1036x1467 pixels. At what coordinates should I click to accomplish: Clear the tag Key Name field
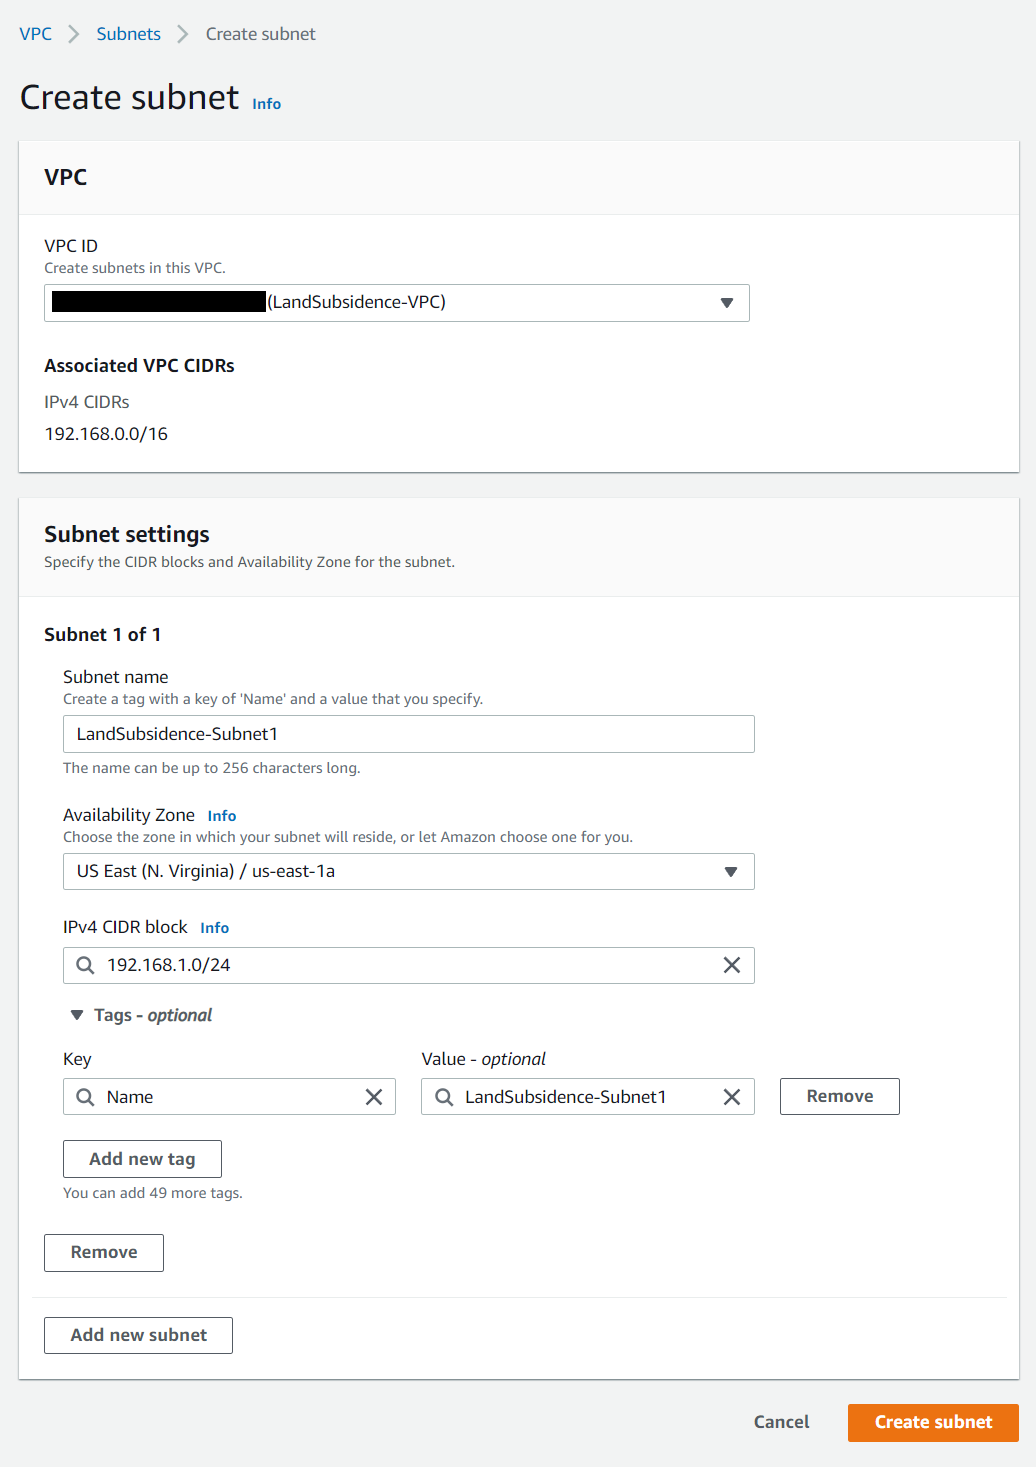[x=374, y=1097]
